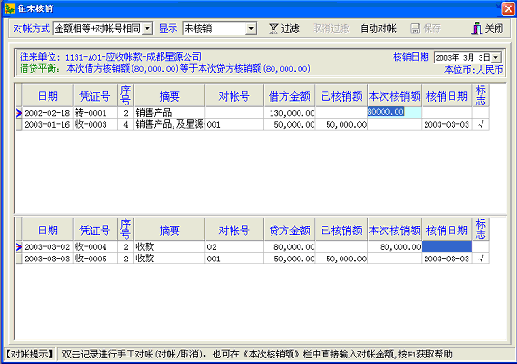Click the 保存 button label
Viewport: 517px width, 364px height.
432,29
